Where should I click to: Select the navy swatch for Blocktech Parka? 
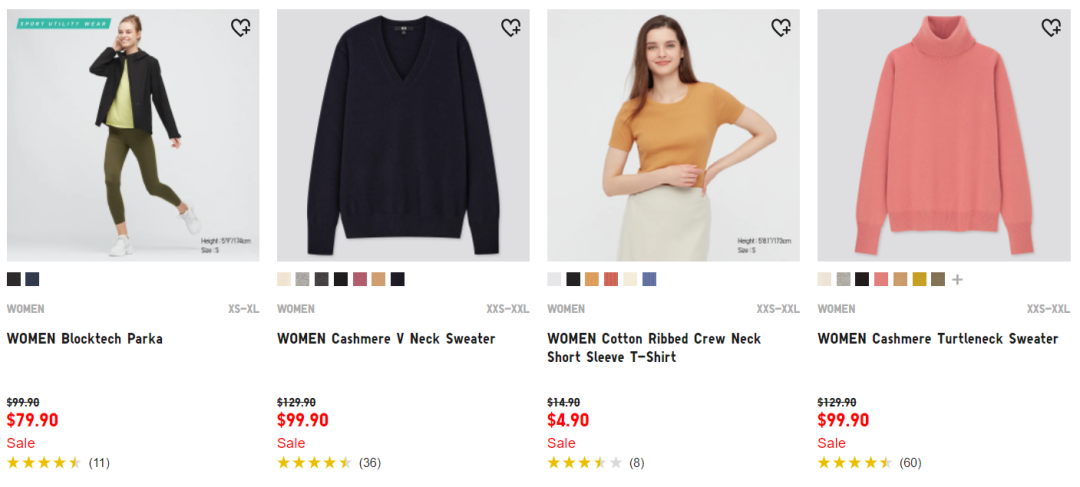(x=32, y=279)
